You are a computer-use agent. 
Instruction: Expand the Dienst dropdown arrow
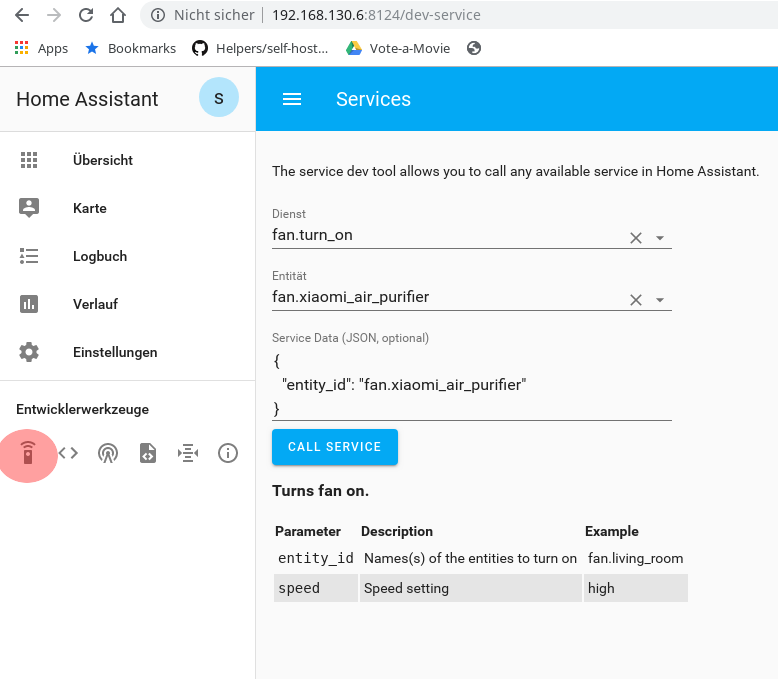pyautogui.click(x=660, y=238)
